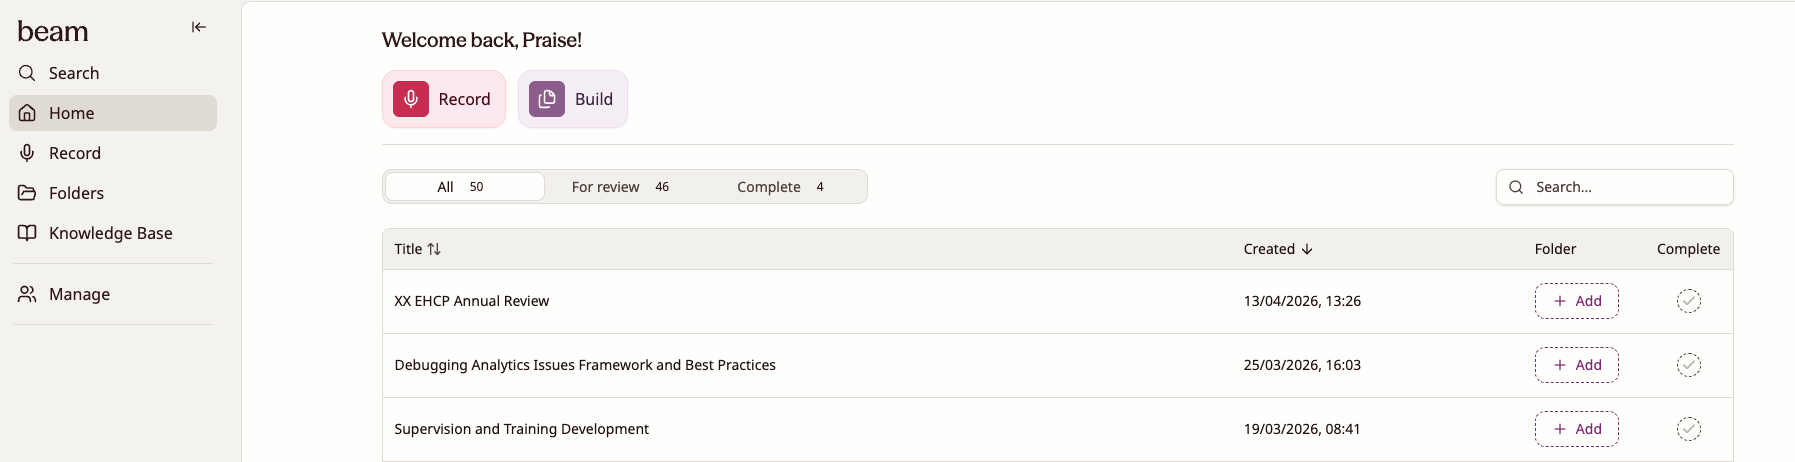
Task: Mark Debugging Analytics Issues row as complete
Action: [x=1688, y=365]
